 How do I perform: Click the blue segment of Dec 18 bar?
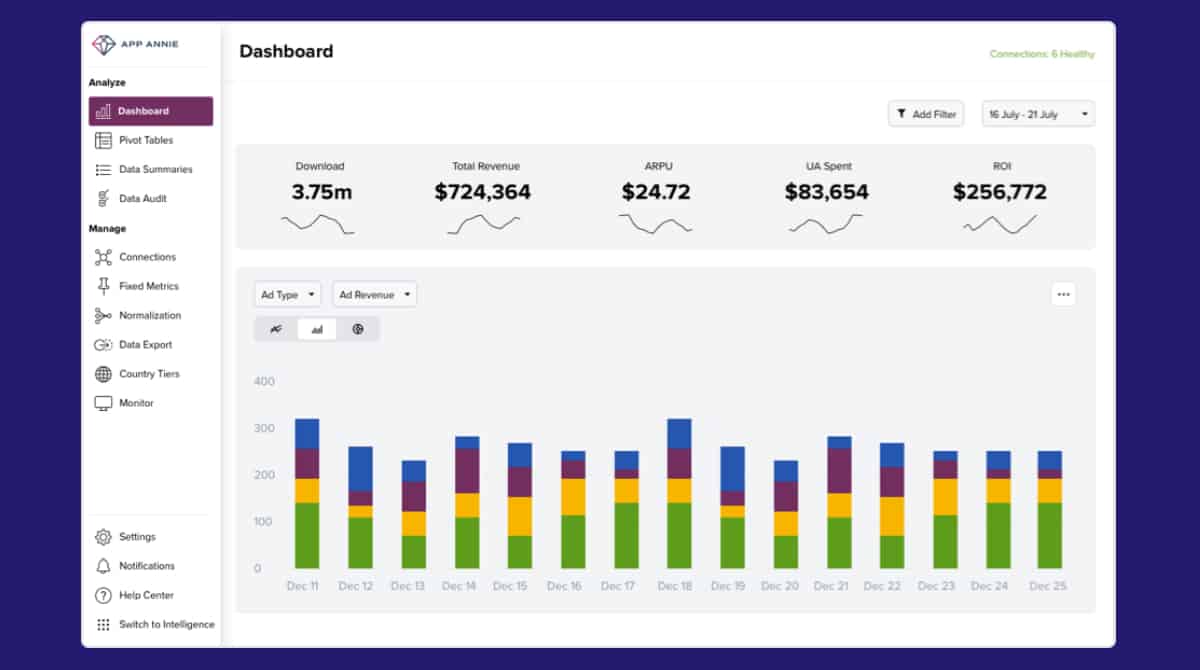679,433
